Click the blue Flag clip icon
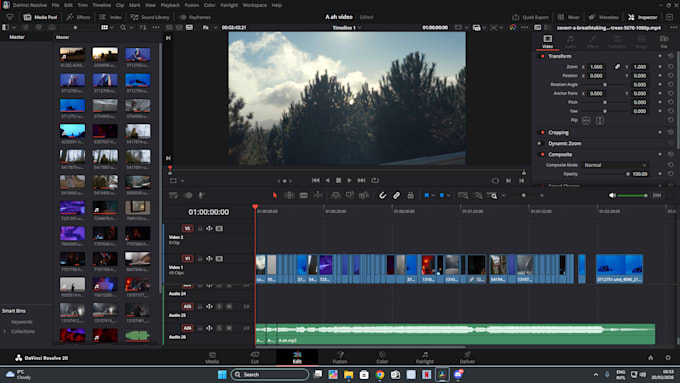This screenshot has width=680, height=383. [427, 196]
